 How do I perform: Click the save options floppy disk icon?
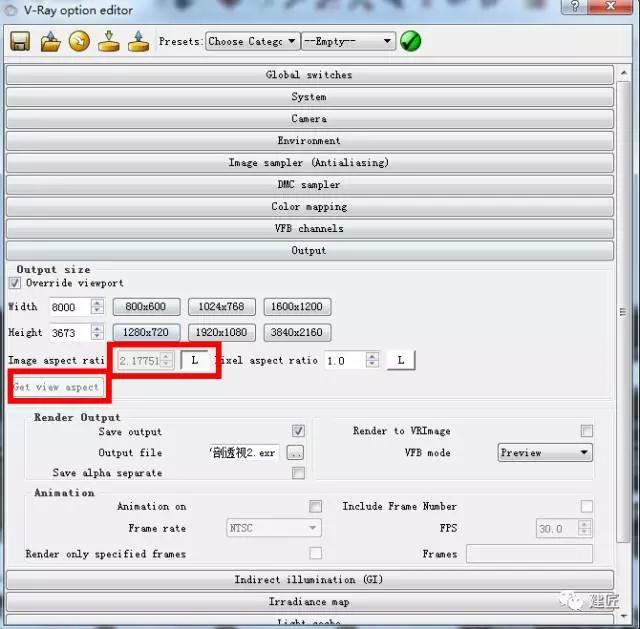point(20,41)
